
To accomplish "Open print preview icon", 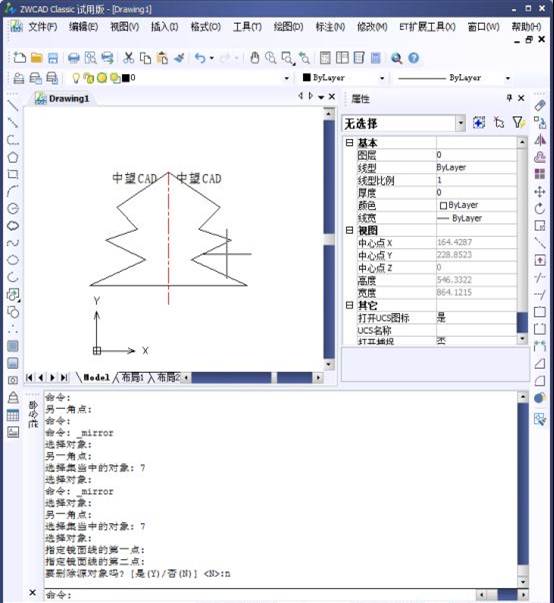I will [x=90, y=58].
